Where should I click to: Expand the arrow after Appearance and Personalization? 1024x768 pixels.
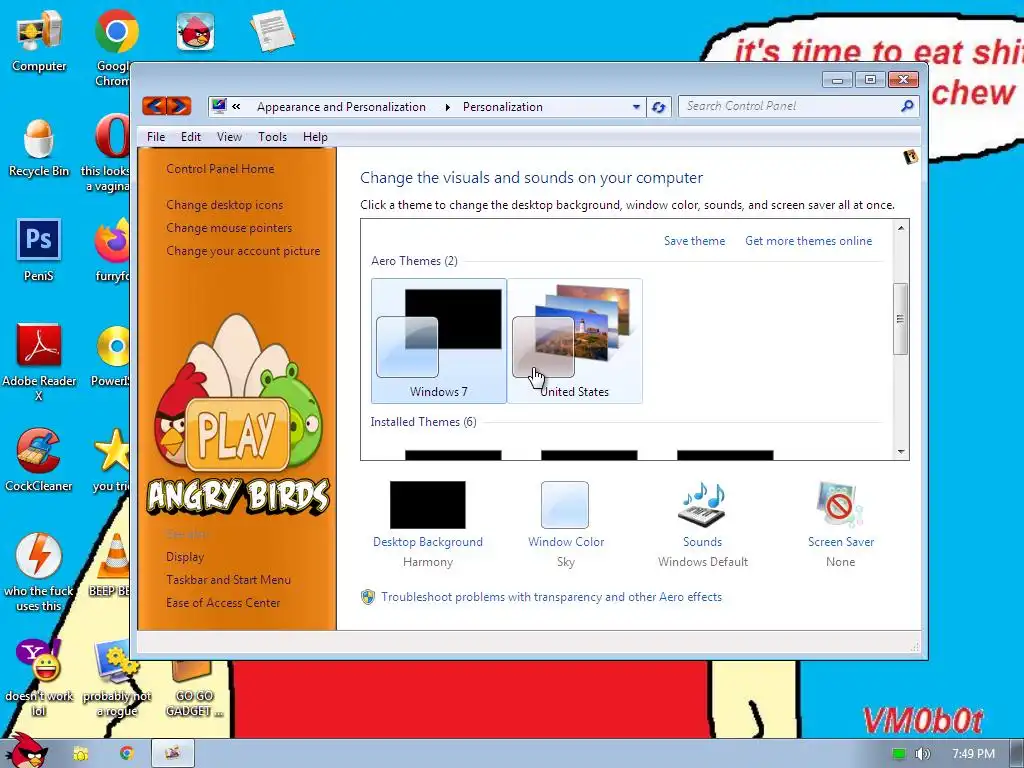[447, 107]
